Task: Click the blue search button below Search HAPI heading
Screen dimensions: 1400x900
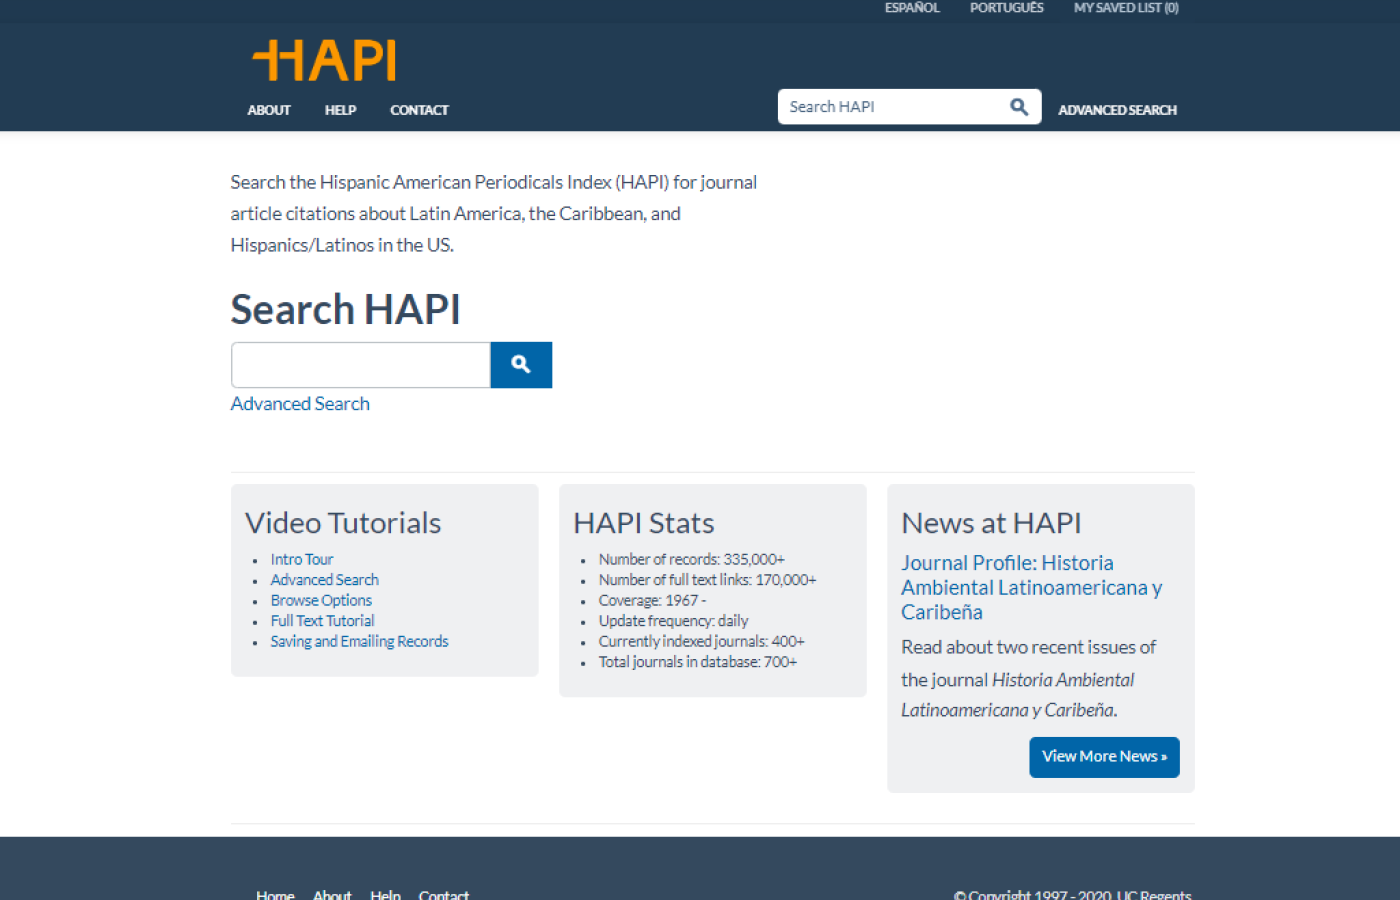Action: click(x=520, y=365)
